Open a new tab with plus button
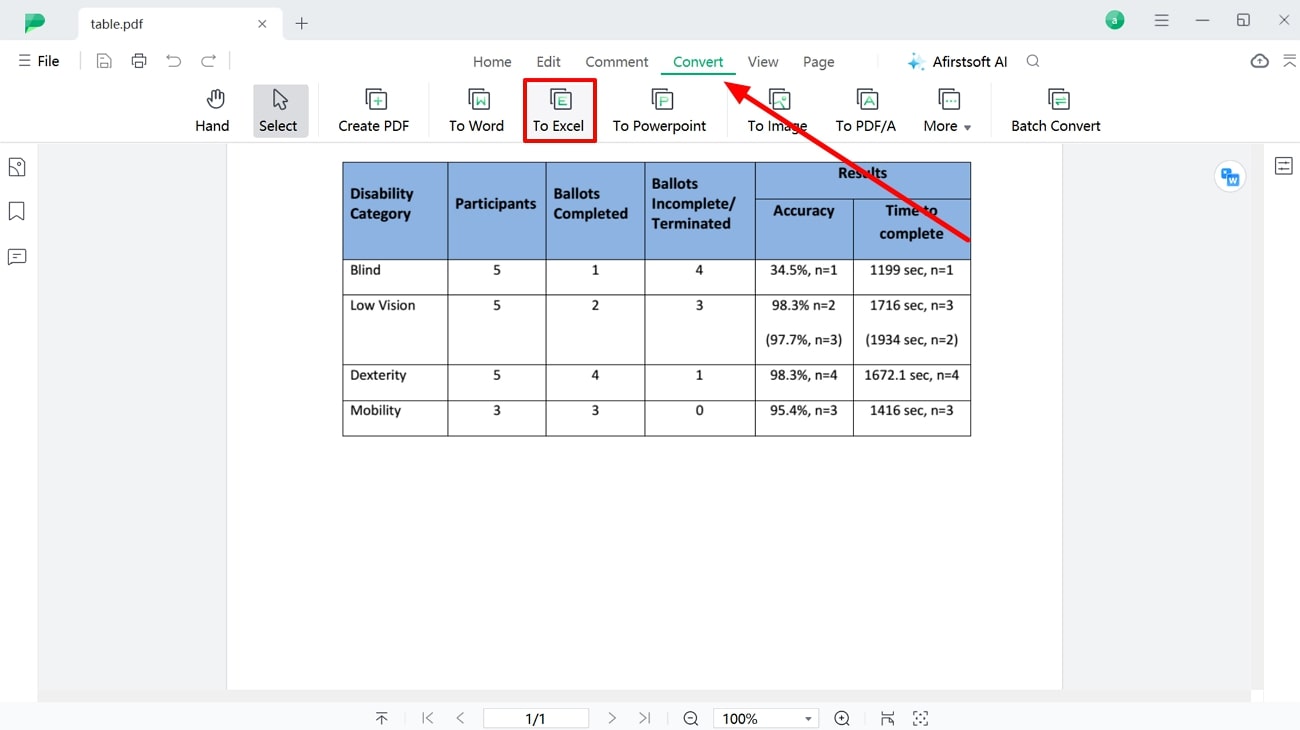This screenshot has width=1300, height=730. pyautogui.click(x=301, y=23)
